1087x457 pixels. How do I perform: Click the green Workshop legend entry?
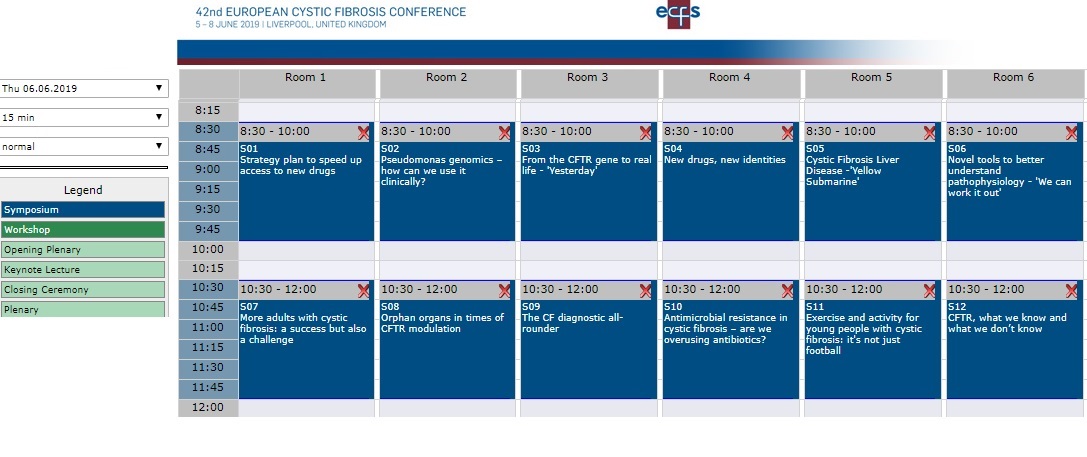click(x=83, y=230)
